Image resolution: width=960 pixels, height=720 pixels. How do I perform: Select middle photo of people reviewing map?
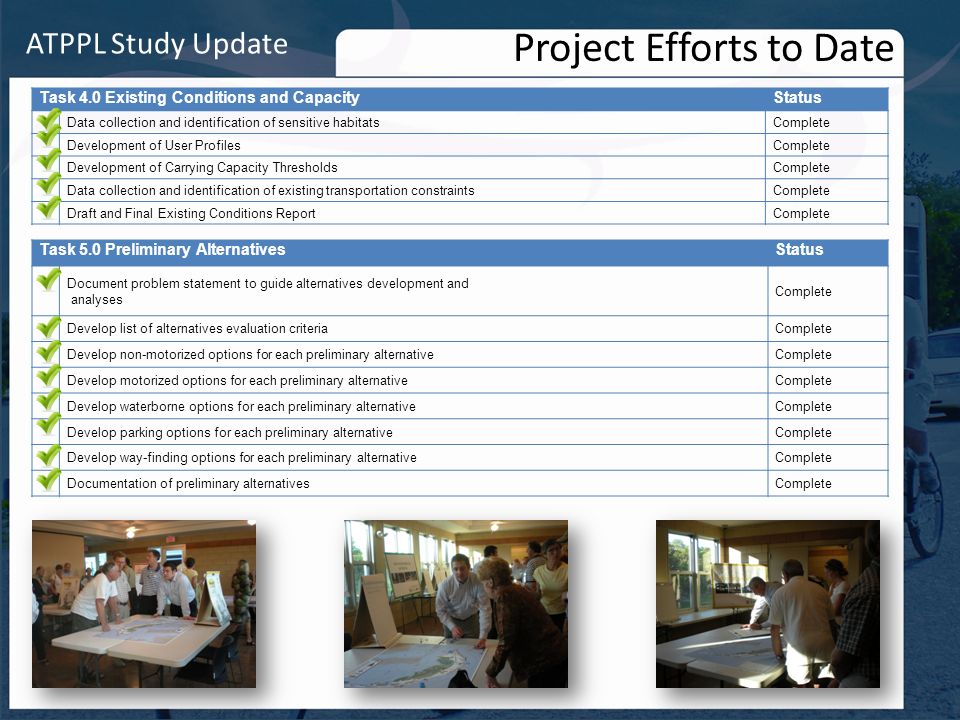click(456, 604)
